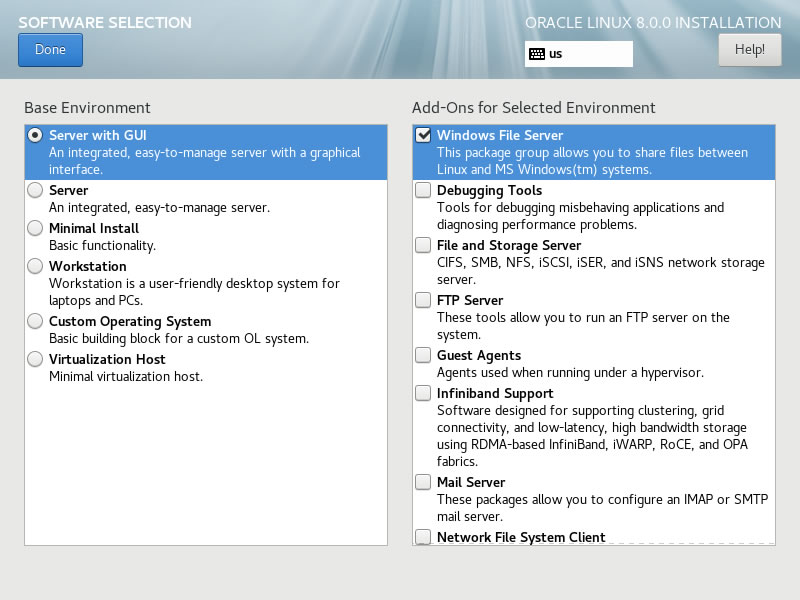Tick the Guest Agents checkbox
The image size is (800, 600).
click(x=423, y=355)
